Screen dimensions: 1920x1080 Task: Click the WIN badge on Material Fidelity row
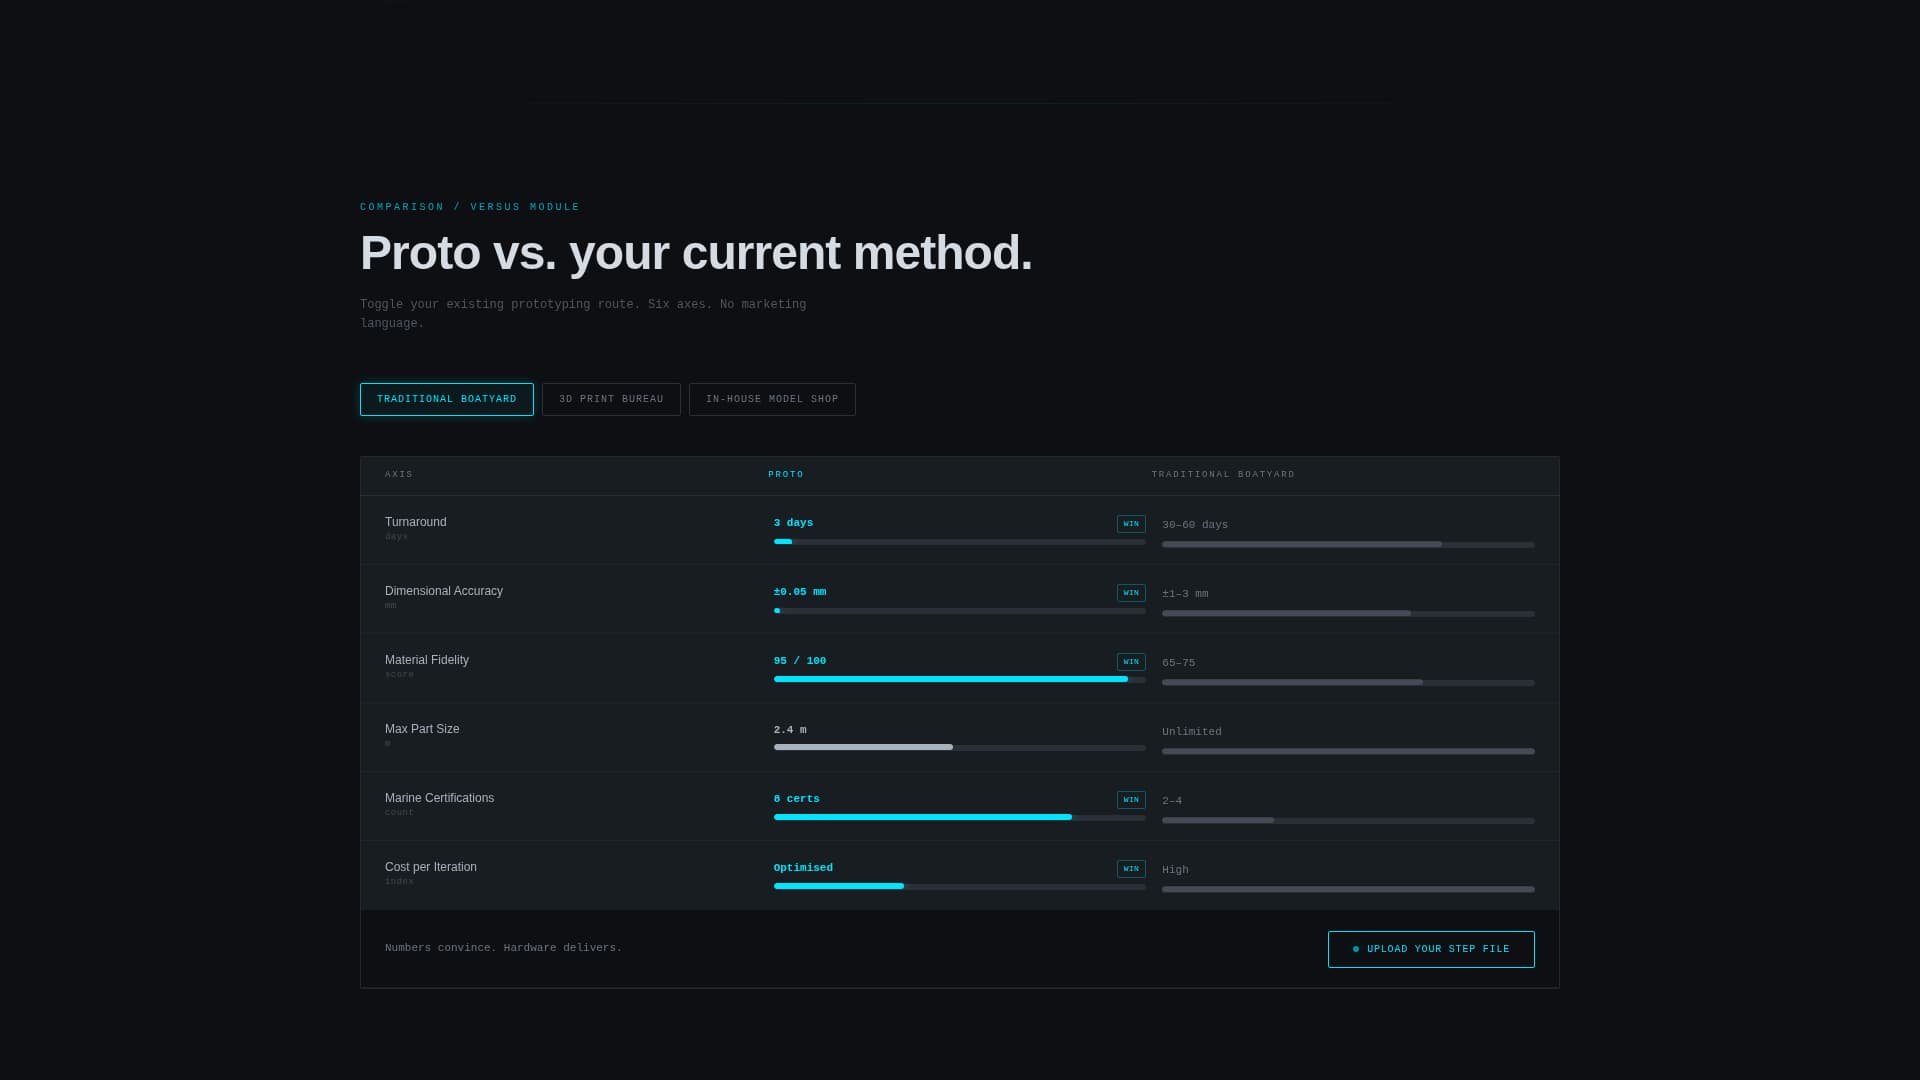click(1131, 661)
